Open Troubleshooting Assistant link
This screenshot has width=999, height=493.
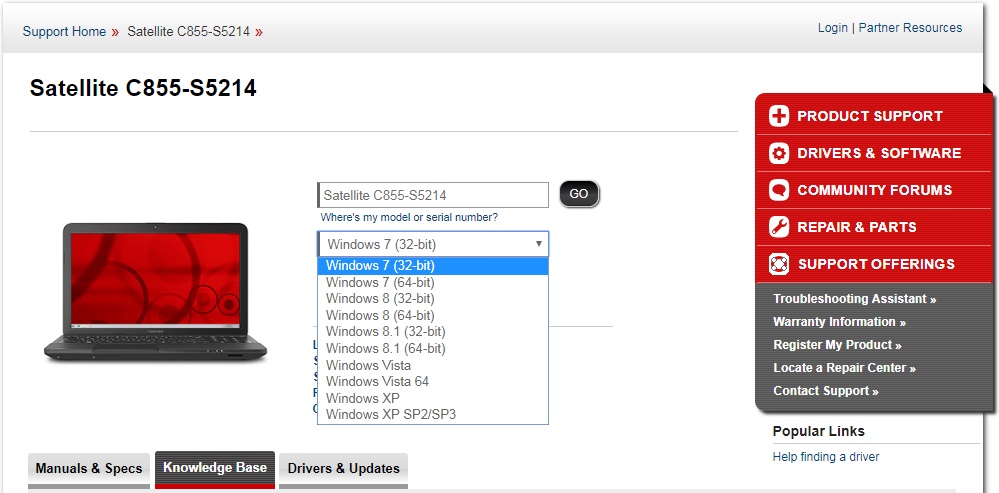[x=854, y=299]
